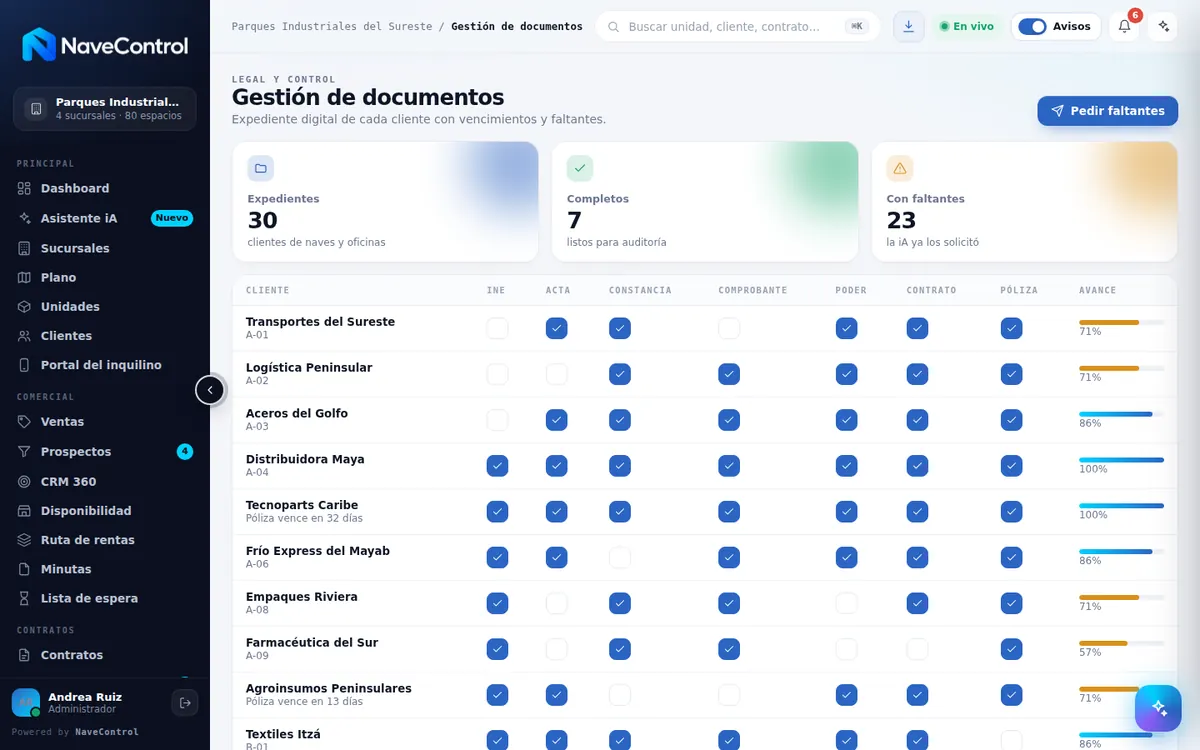
Task: Sort by the Avance column header
Action: point(1097,290)
